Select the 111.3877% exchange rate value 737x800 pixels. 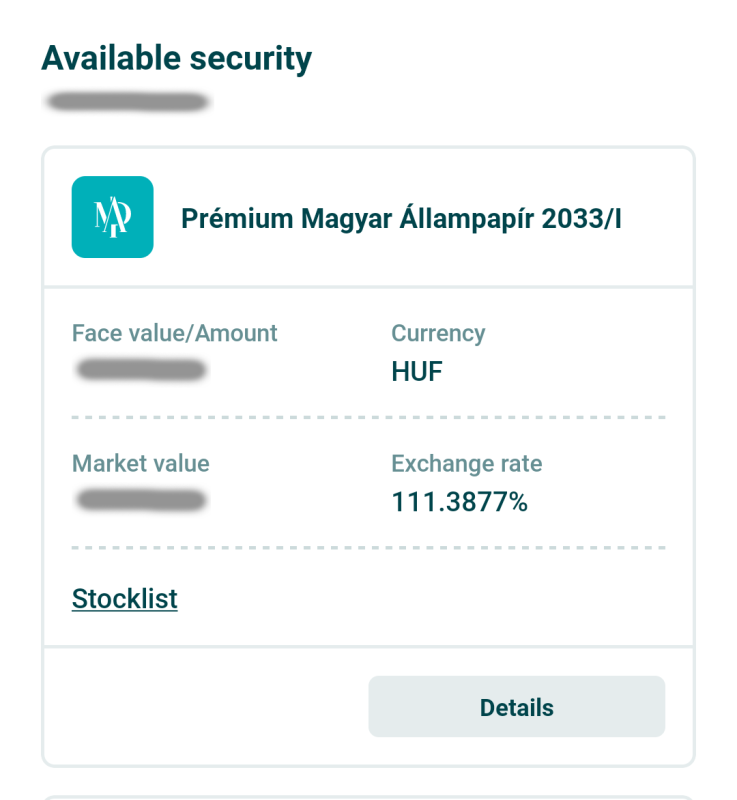point(459,502)
